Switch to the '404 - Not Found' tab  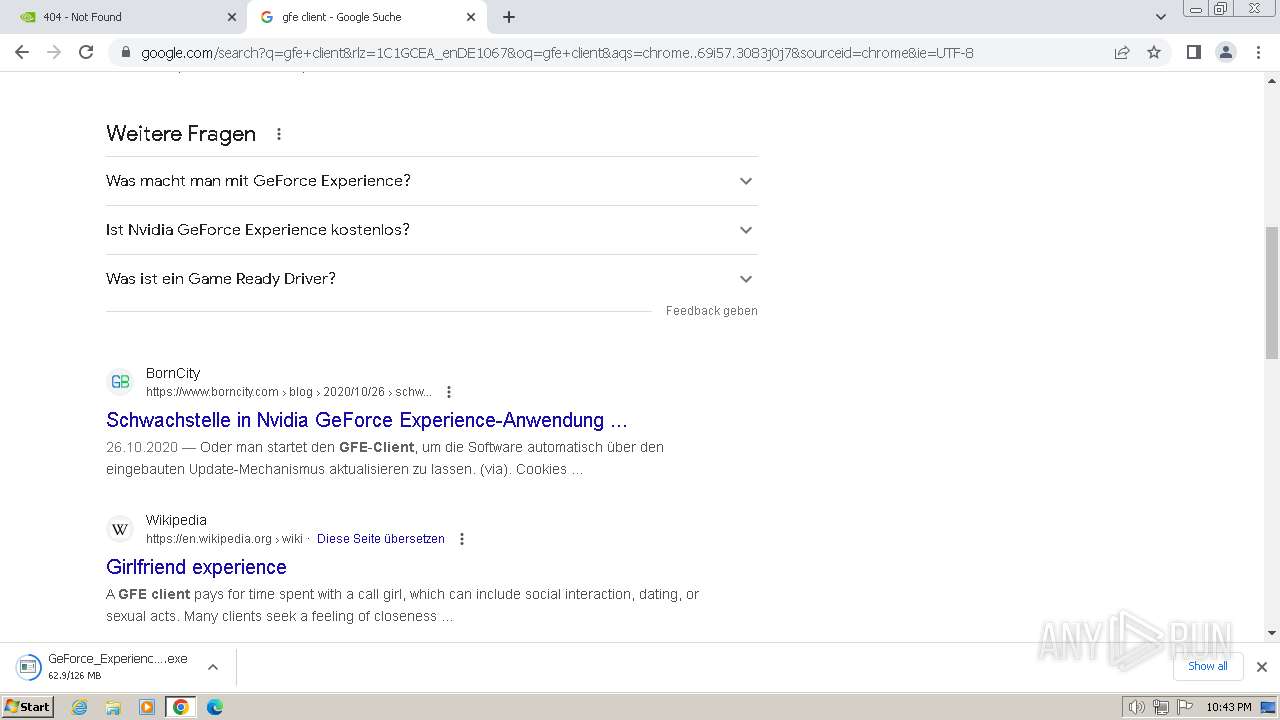point(124,17)
